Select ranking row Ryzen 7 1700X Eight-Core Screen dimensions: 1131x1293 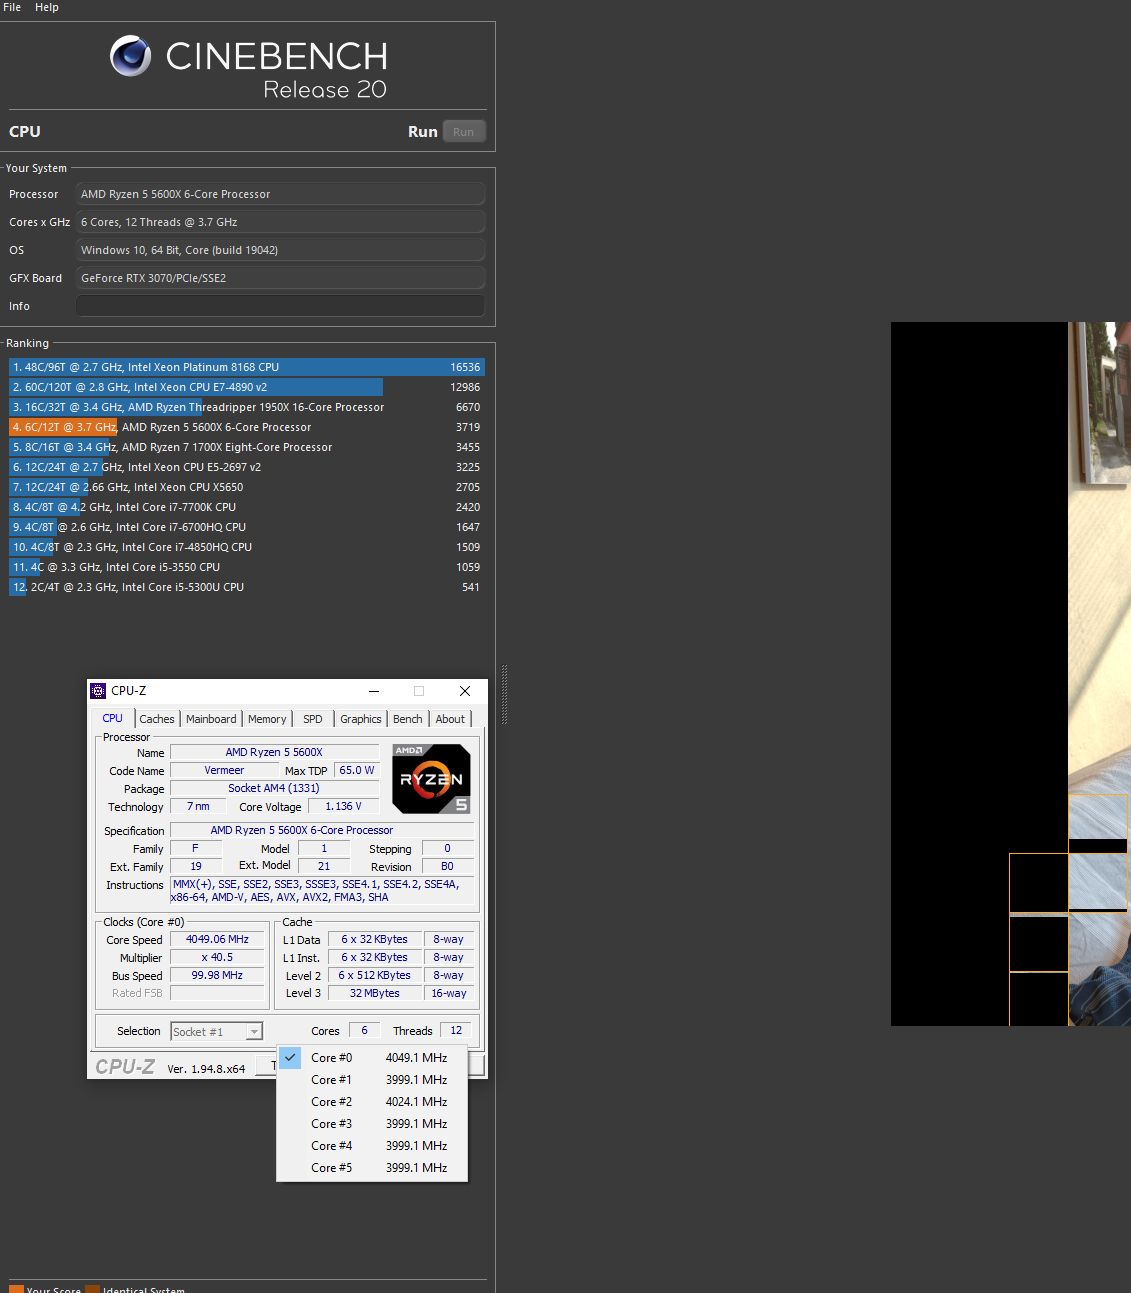(x=247, y=447)
